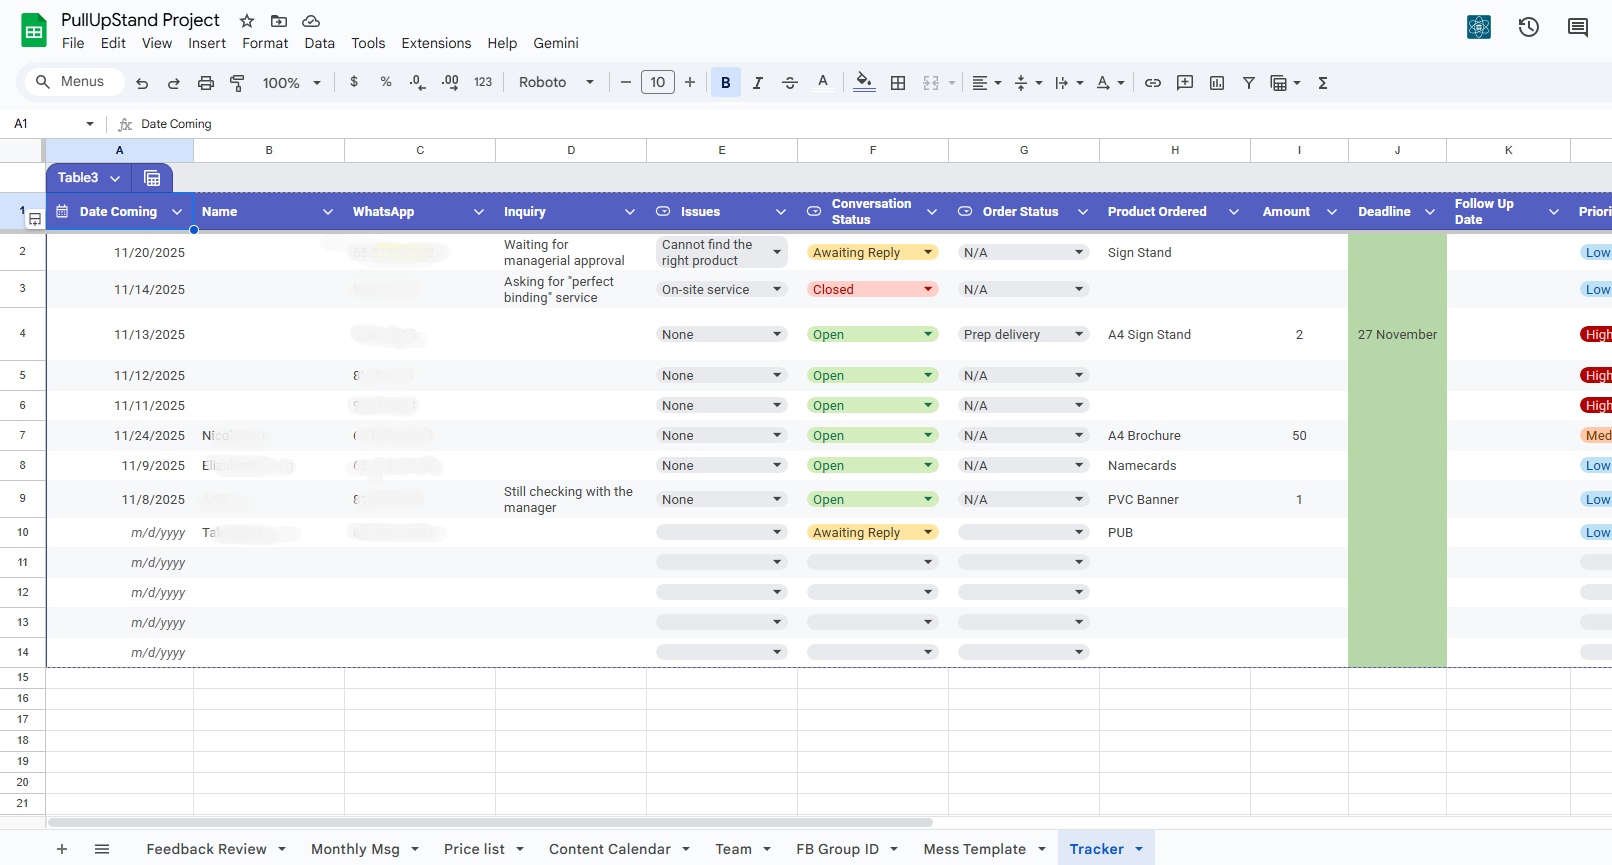Click the Insert comment icon
1612x865 pixels.
pos(1185,83)
